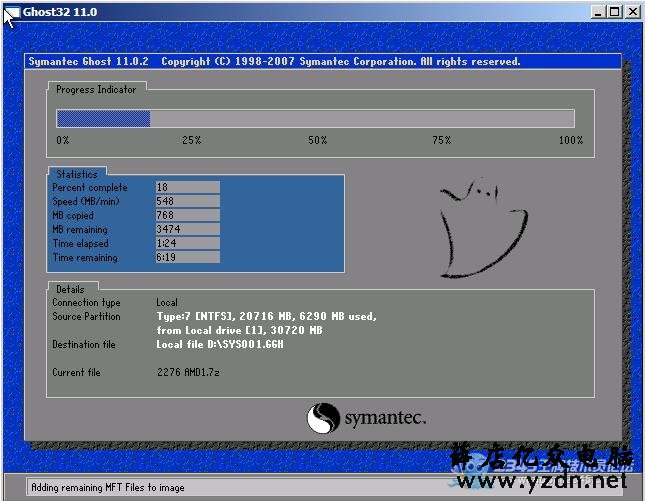Click the 'Ghost32 11.0' title bar text

pyautogui.click(x=60, y=12)
